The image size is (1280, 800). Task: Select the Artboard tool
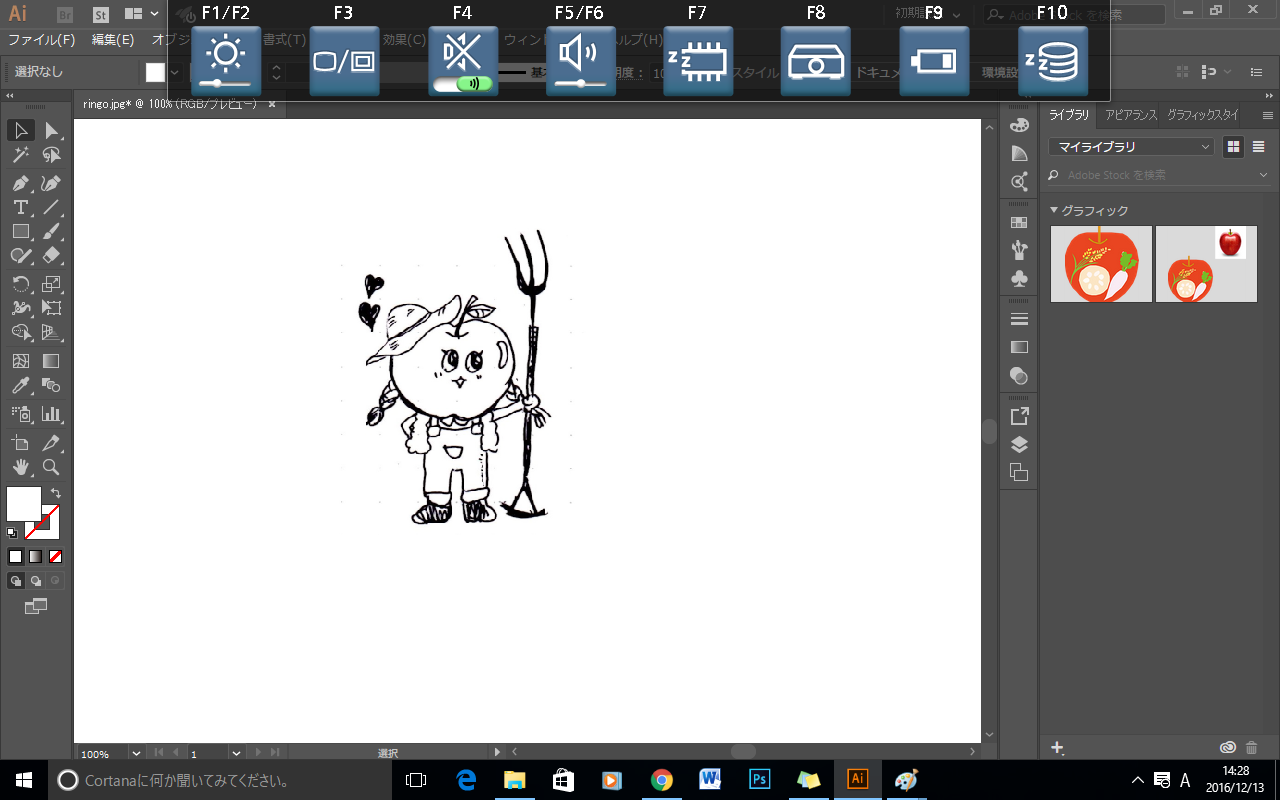pyautogui.click(x=20, y=442)
